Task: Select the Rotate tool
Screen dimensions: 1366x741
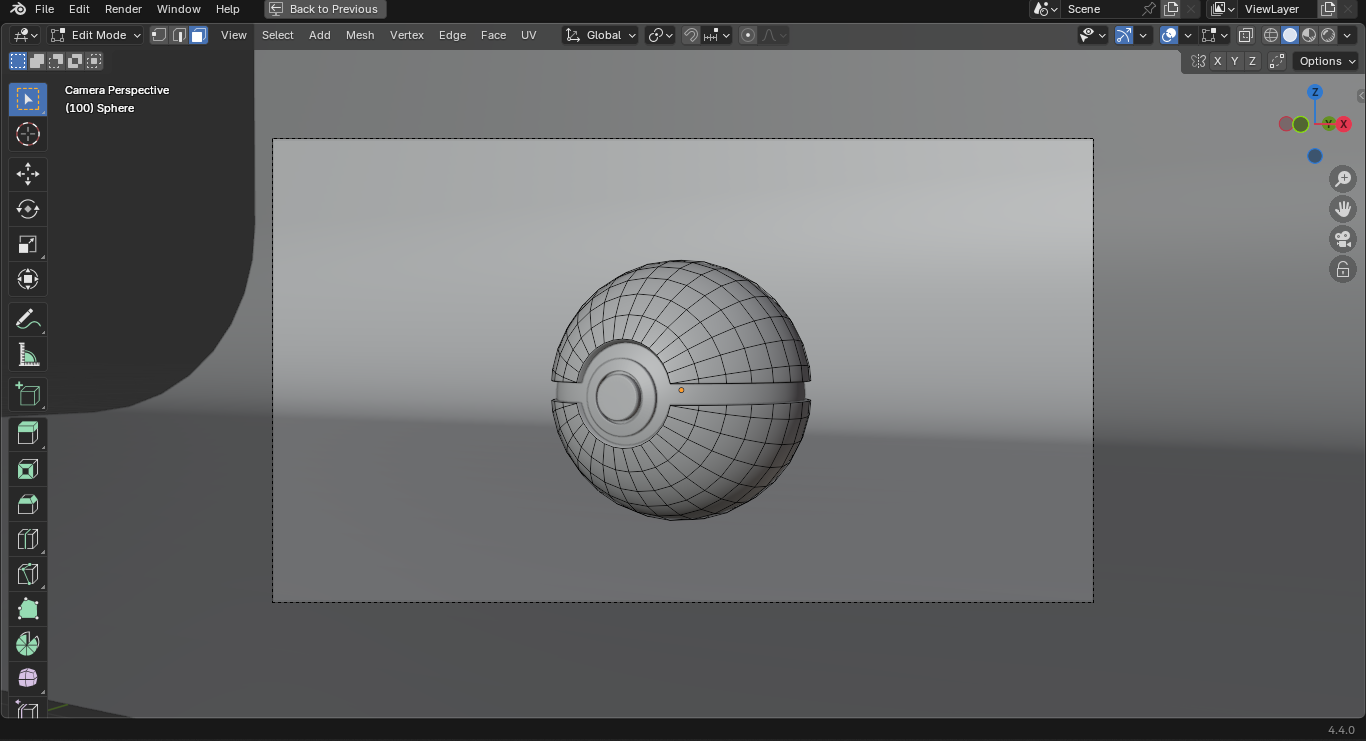Action: point(28,209)
